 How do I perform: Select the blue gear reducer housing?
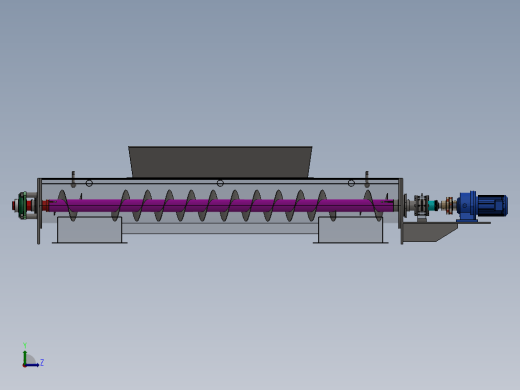pos(467,206)
